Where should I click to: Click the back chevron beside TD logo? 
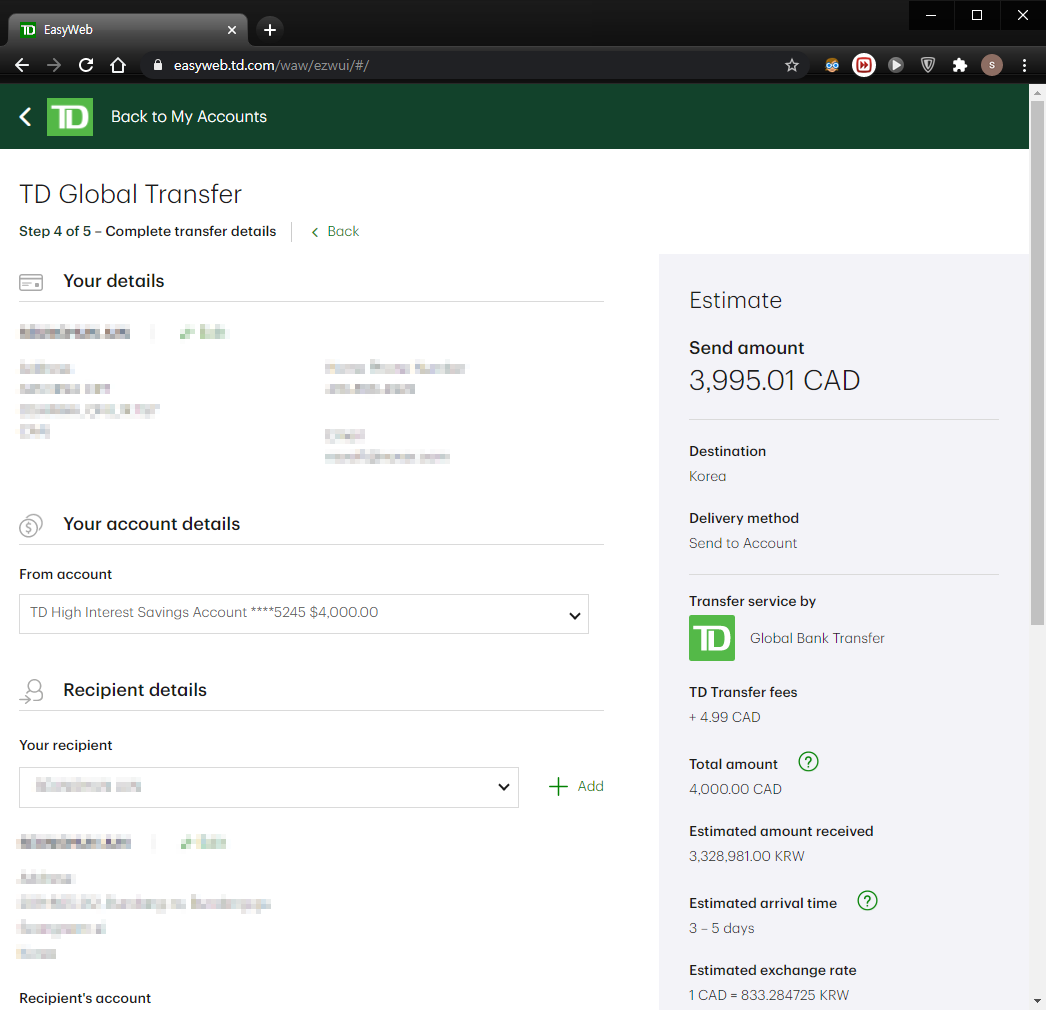click(x=25, y=117)
